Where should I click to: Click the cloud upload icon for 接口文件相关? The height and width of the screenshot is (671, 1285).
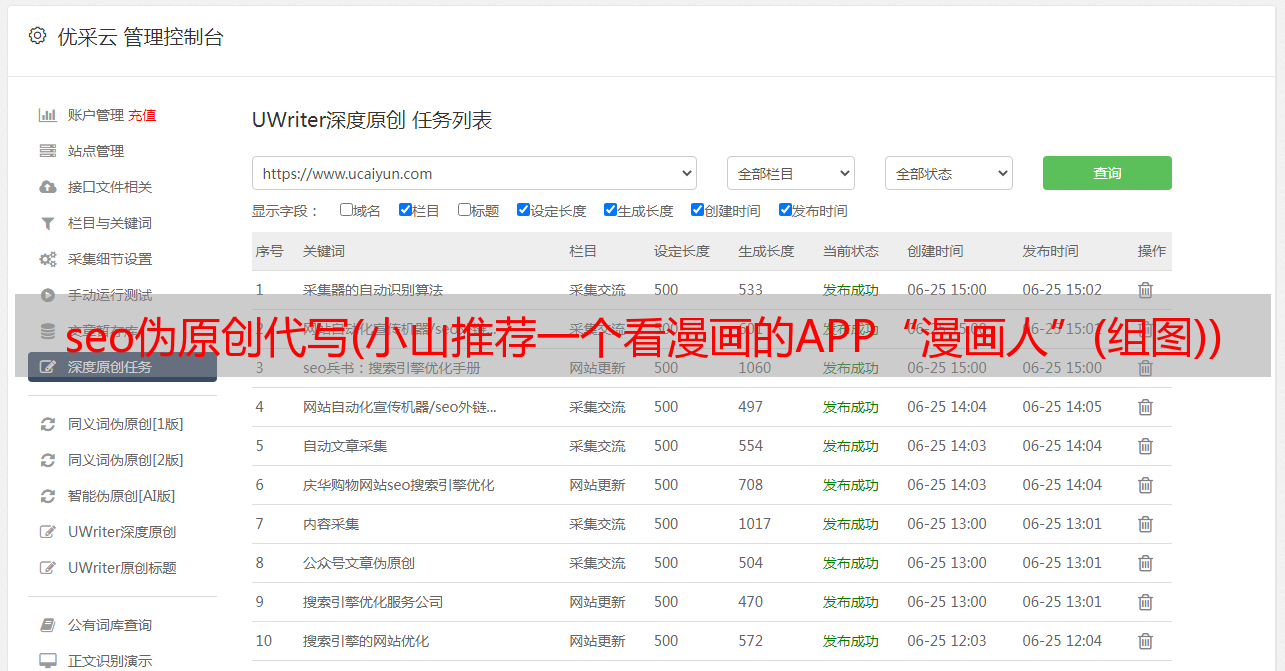pyautogui.click(x=47, y=187)
